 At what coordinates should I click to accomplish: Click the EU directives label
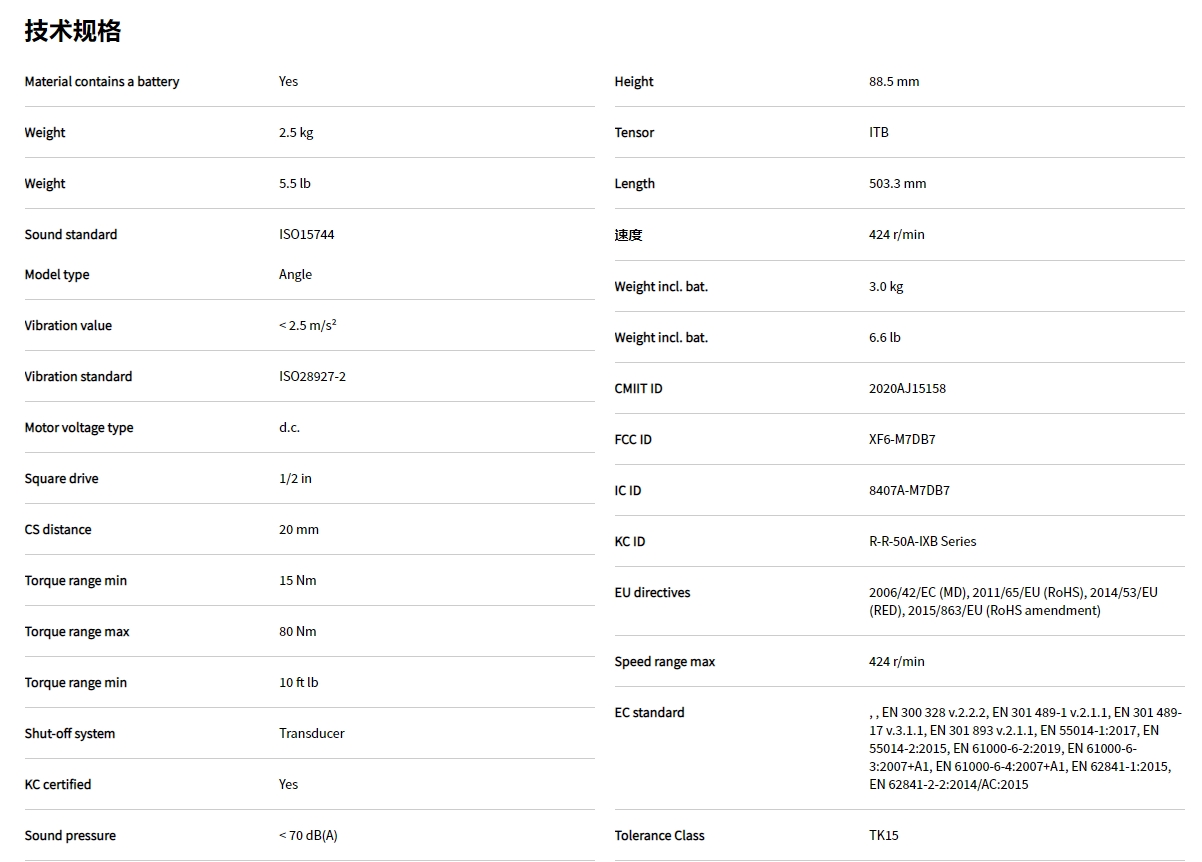(x=652, y=593)
